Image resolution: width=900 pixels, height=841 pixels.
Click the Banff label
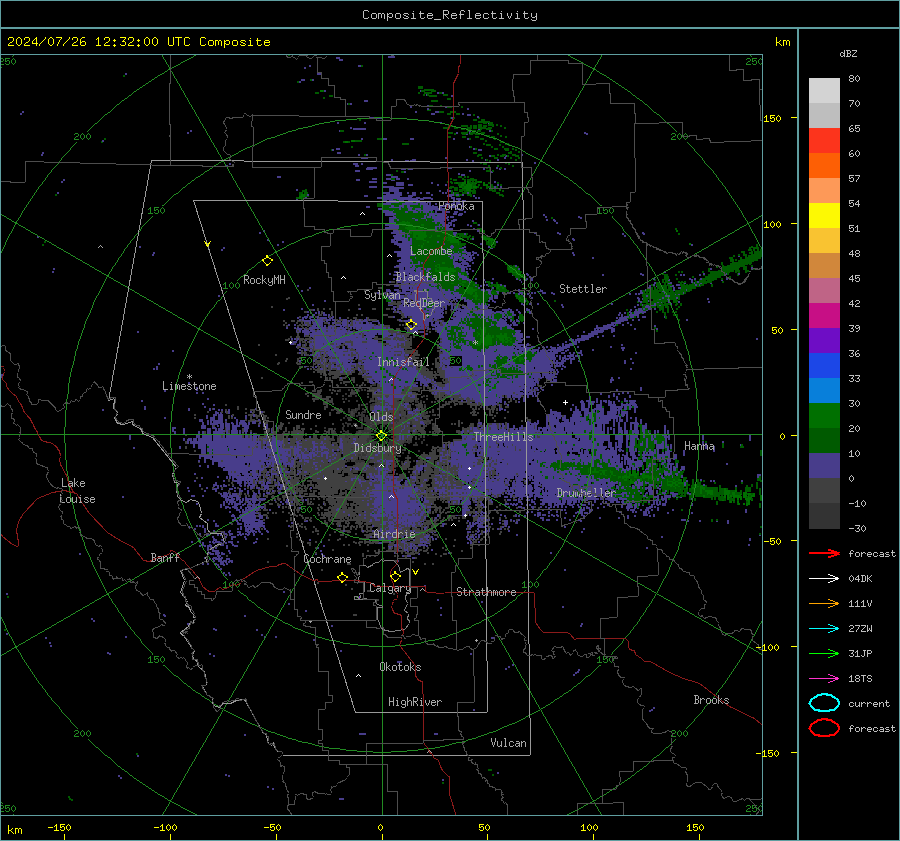tap(165, 557)
